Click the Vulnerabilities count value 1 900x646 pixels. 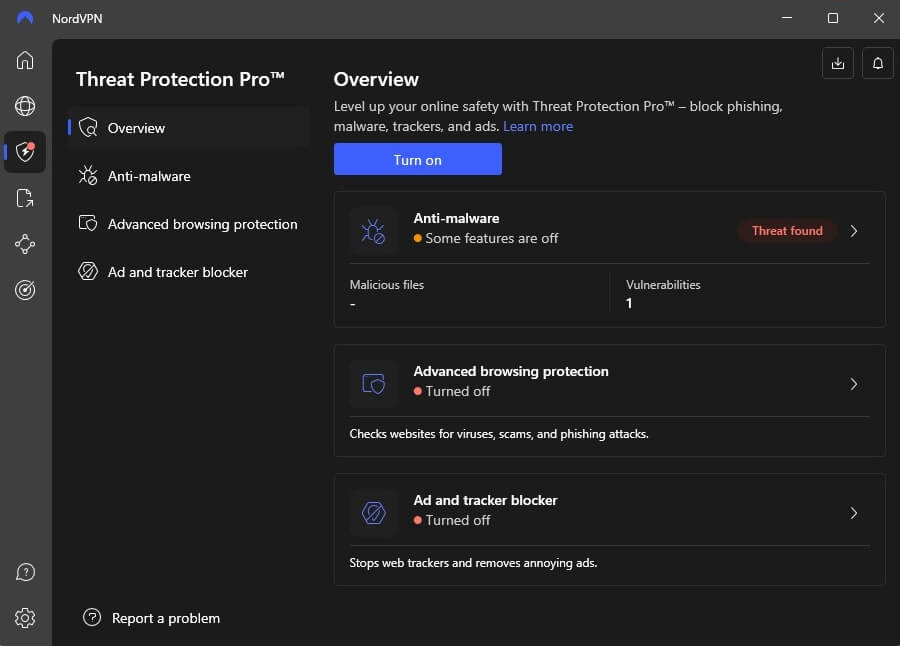[x=629, y=303]
